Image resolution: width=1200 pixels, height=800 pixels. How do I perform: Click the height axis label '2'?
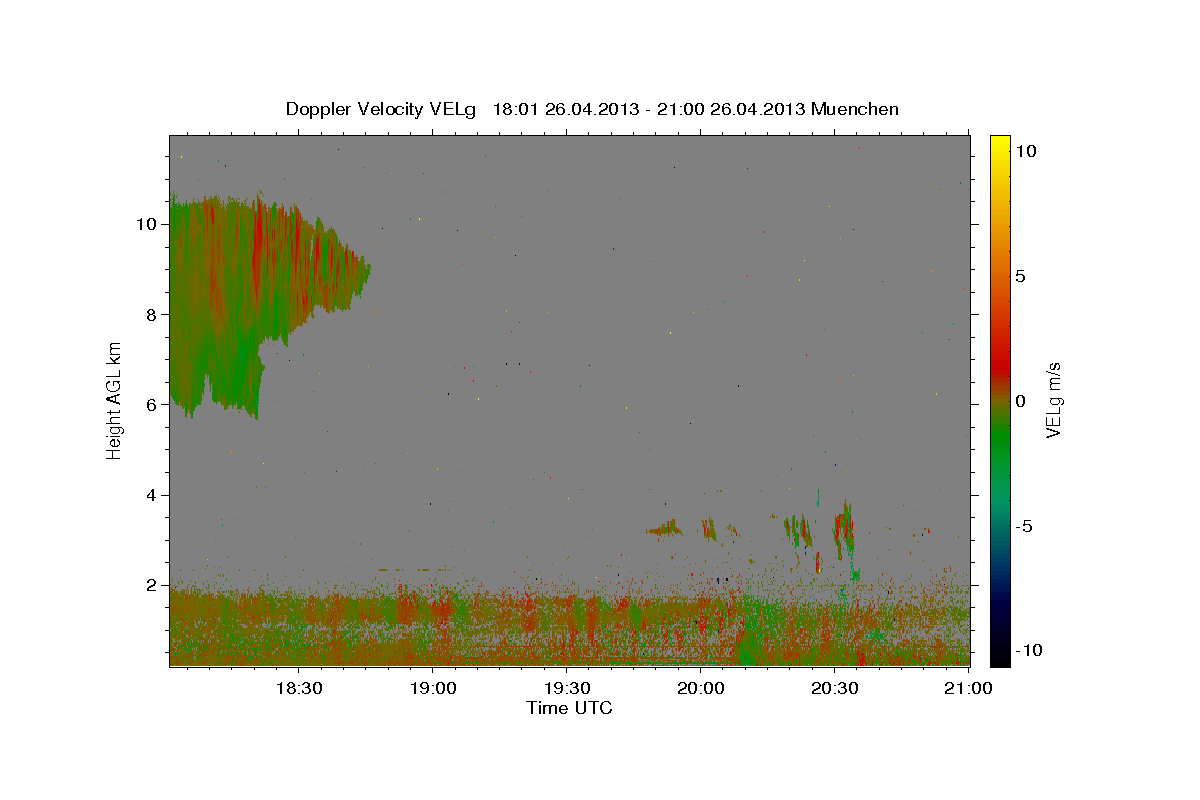[x=151, y=585]
